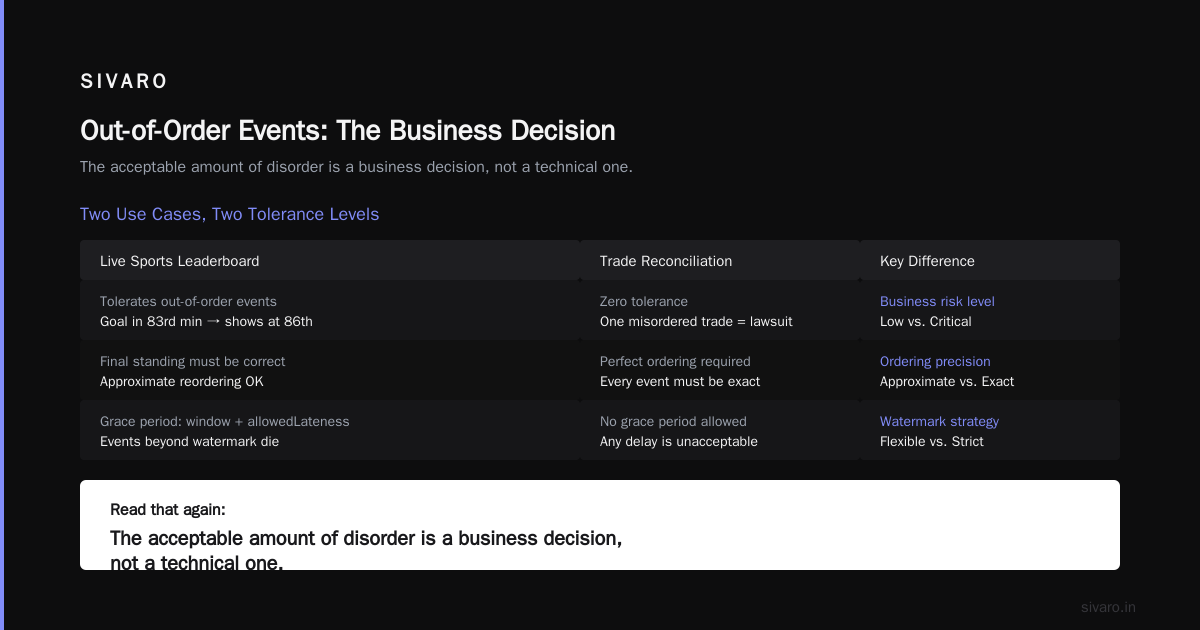
Task: Select the Trade Reconciliation column header
Action: [x=720, y=261]
